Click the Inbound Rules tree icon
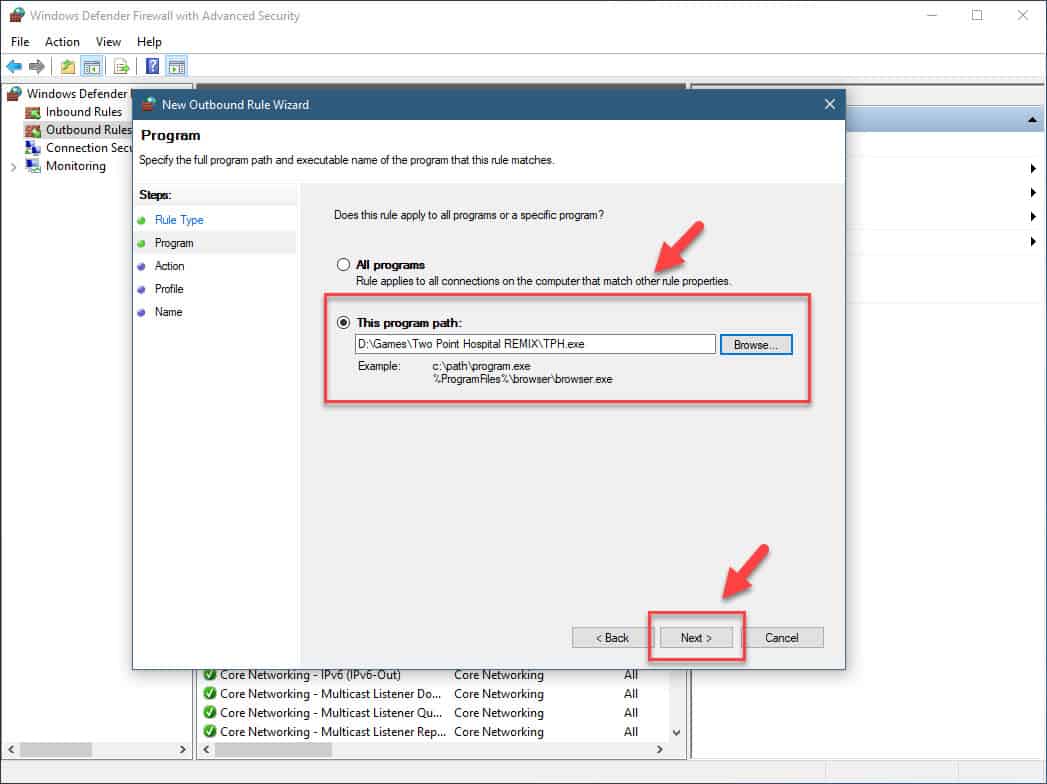The height and width of the screenshot is (784, 1047). tap(33, 112)
